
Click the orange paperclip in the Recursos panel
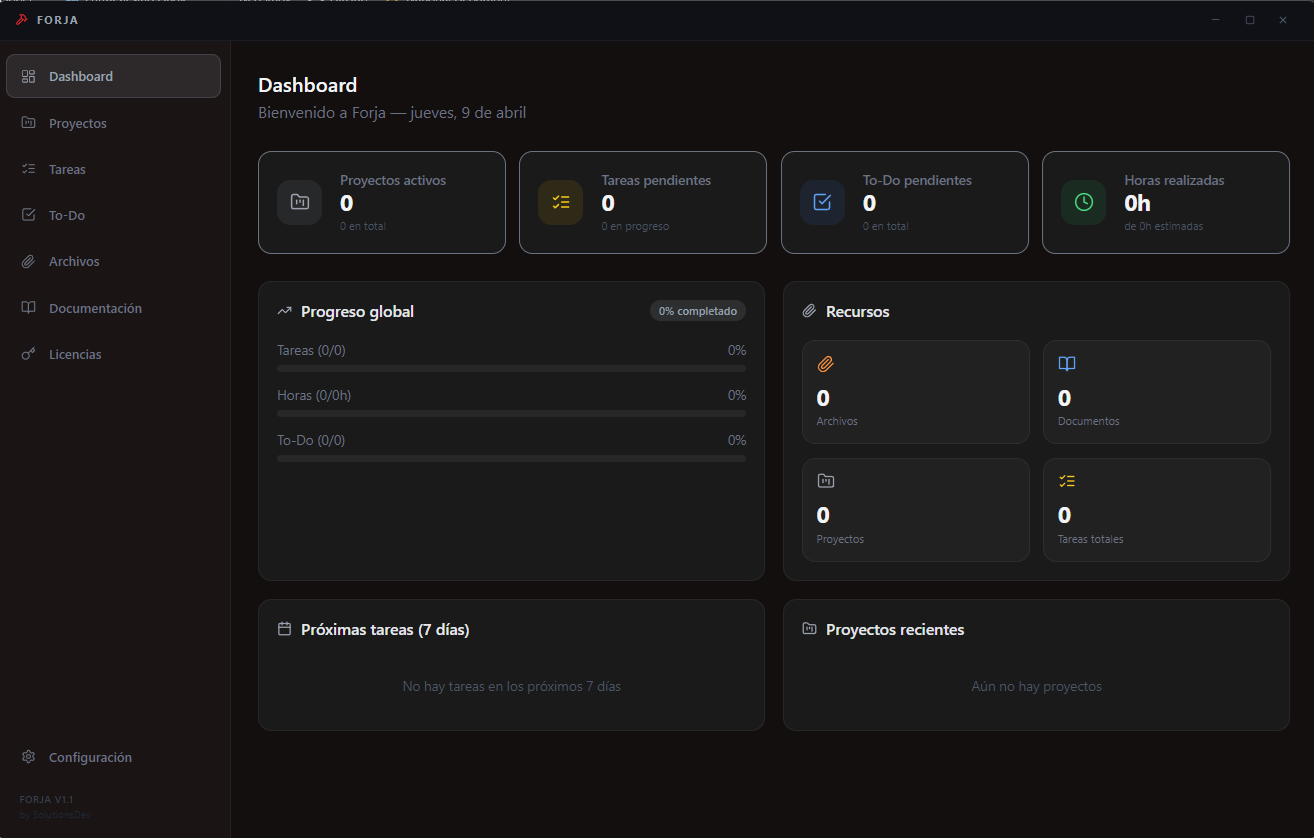click(x=825, y=365)
